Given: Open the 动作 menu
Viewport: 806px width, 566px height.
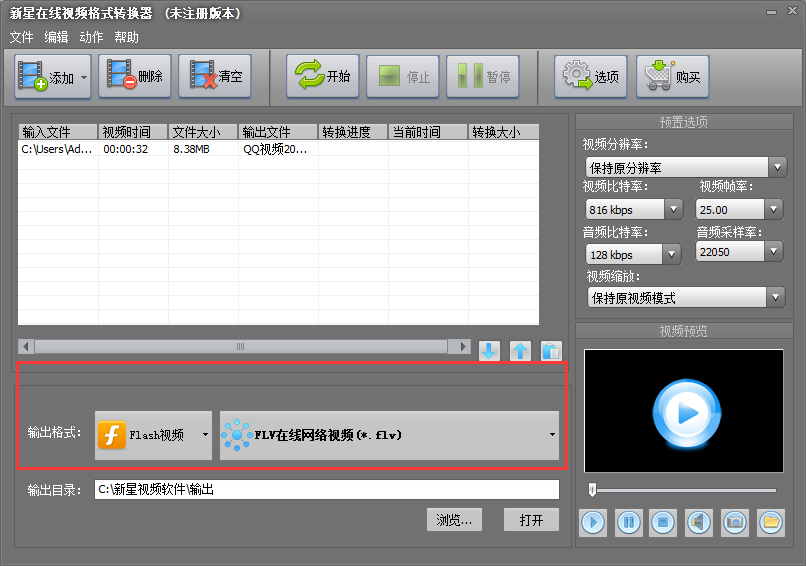Looking at the screenshot, I should [x=91, y=38].
